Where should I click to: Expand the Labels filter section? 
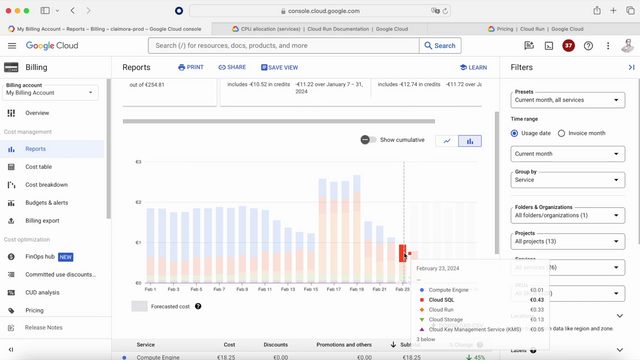(x=620, y=350)
